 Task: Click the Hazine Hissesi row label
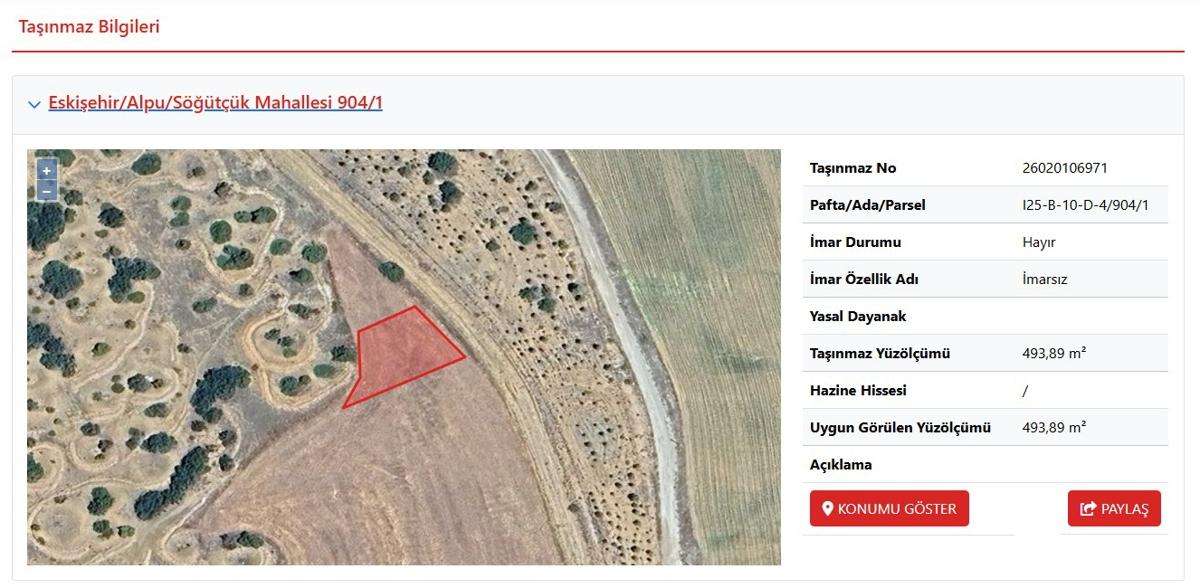tap(859, 390)
